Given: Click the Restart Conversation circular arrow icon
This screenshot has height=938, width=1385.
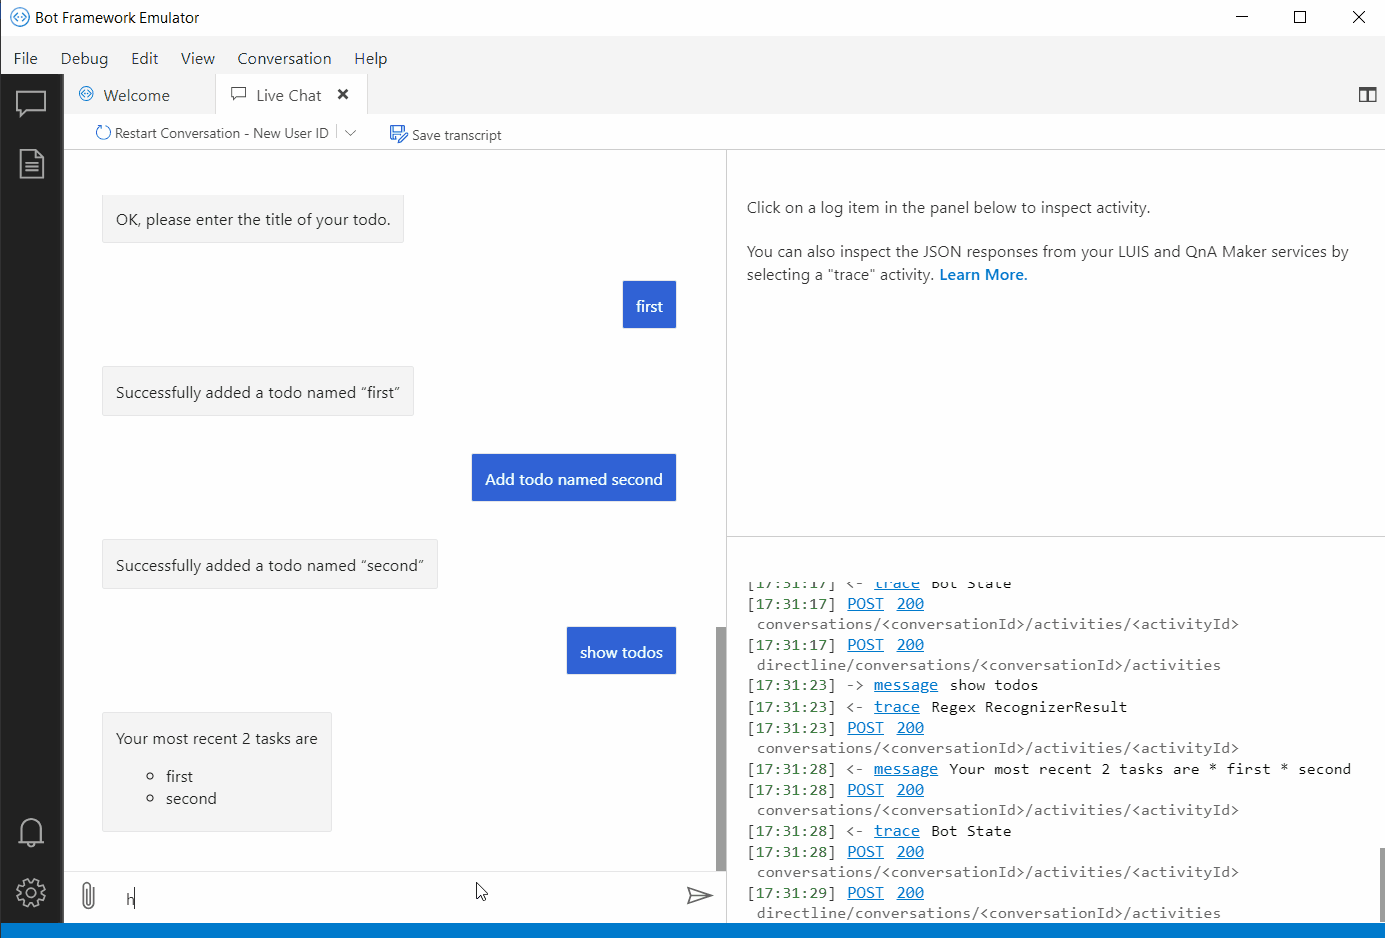Looking at the screenshot, I should [103, 133].
